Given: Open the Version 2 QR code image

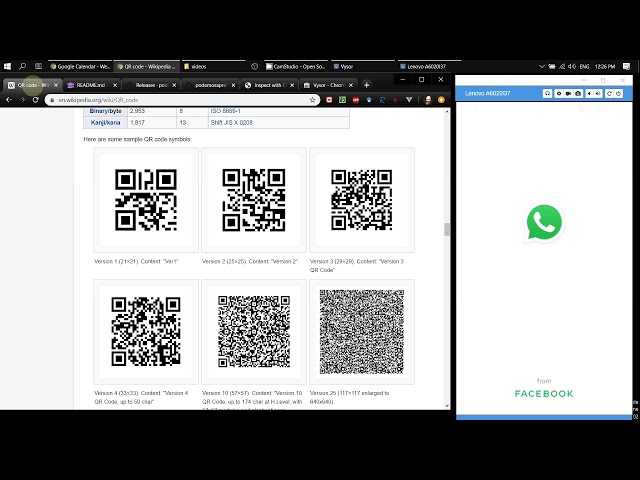Looking at the screenshot, I should tap(254, 200).
